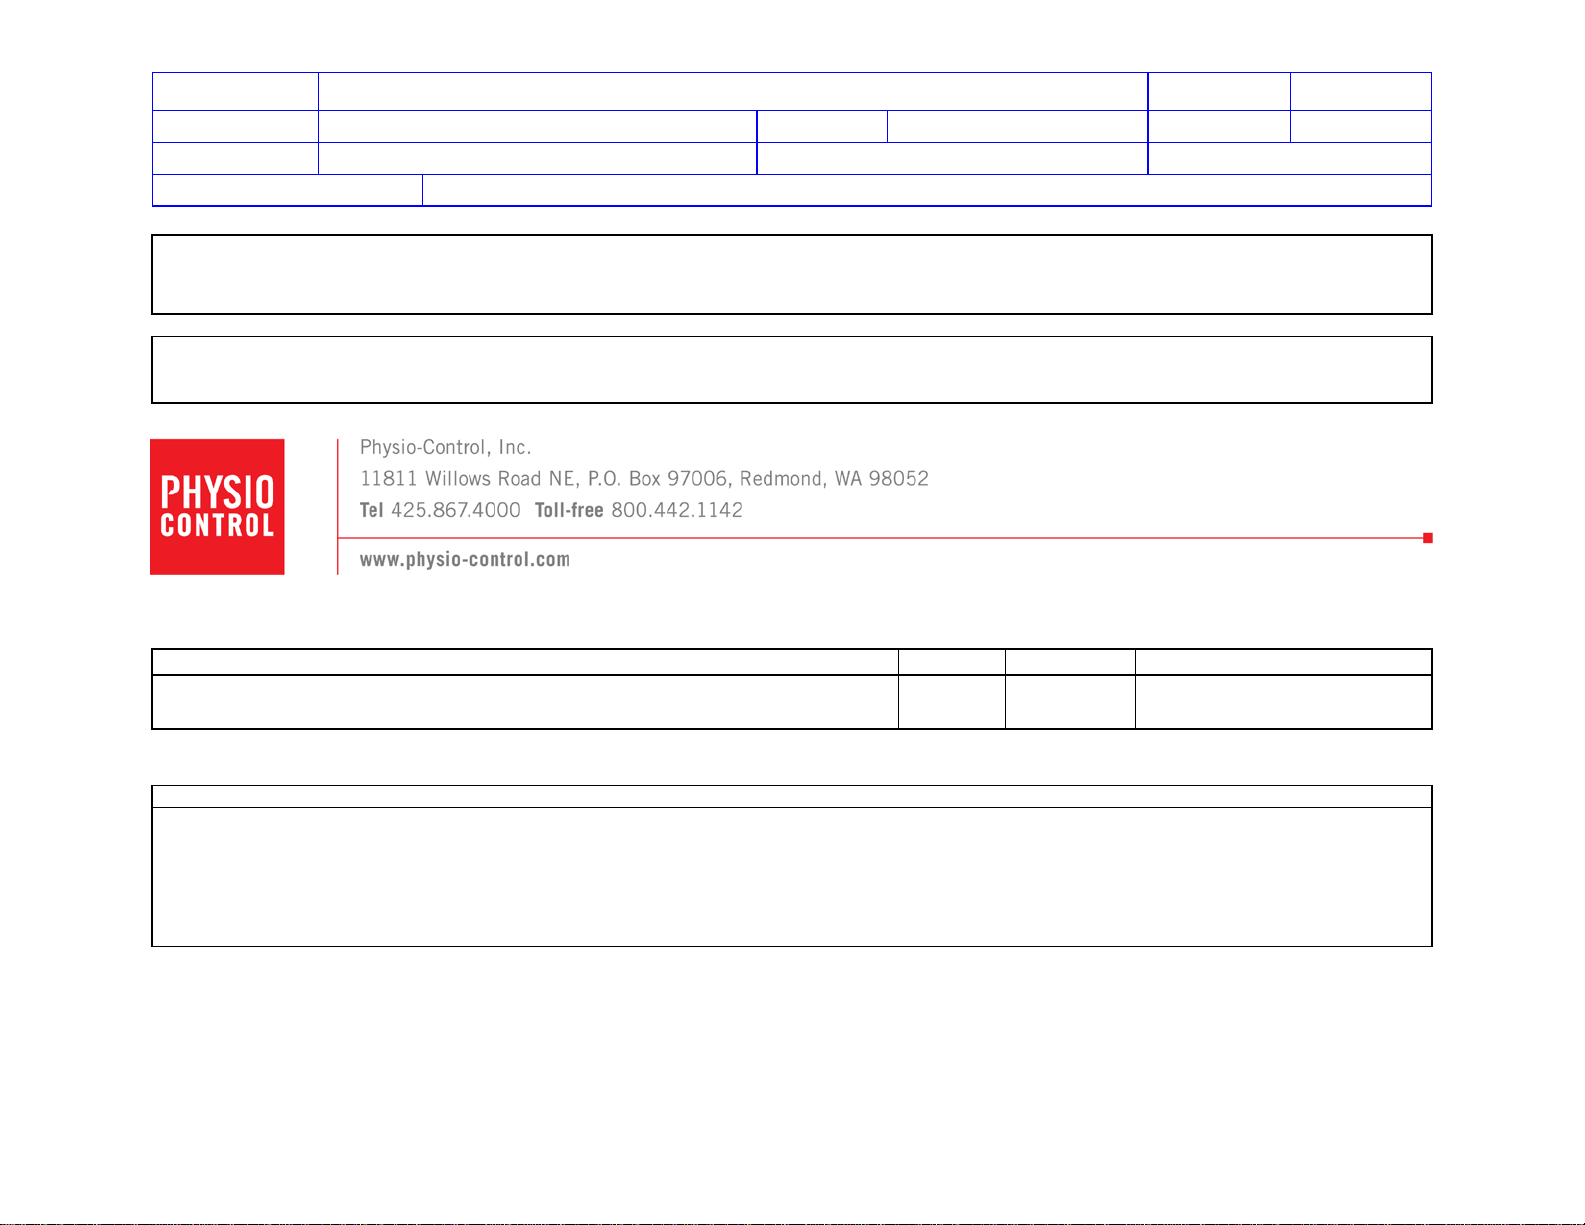Click the red Physio Control logo
This screenshot has width=1585, height=1225.
pyautogui.click(x=217, y=507)
